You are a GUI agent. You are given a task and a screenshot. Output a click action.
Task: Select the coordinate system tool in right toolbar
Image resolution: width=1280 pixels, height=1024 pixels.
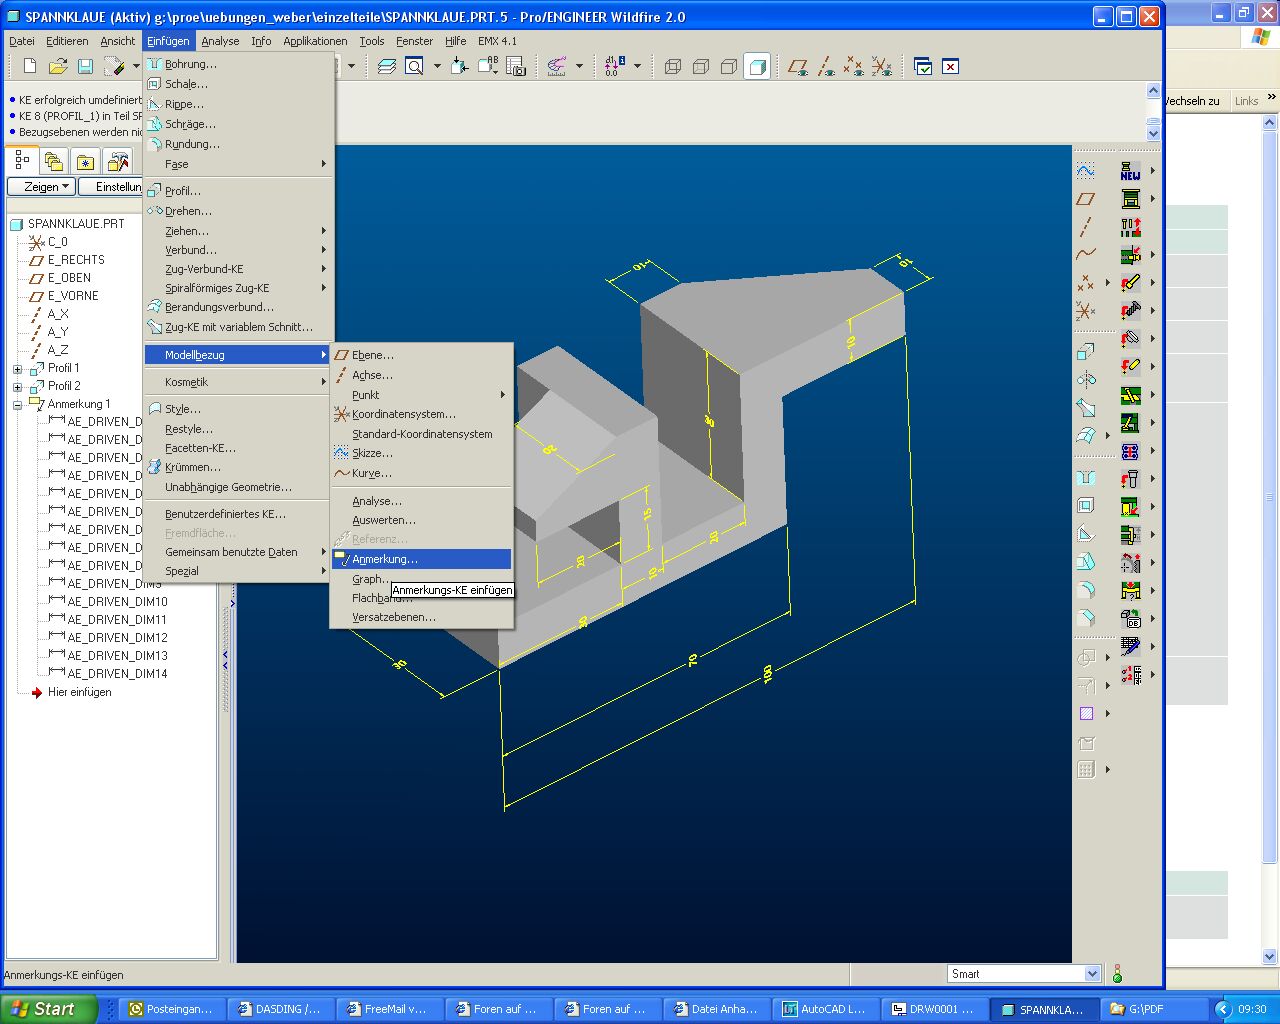[1086, 311]
